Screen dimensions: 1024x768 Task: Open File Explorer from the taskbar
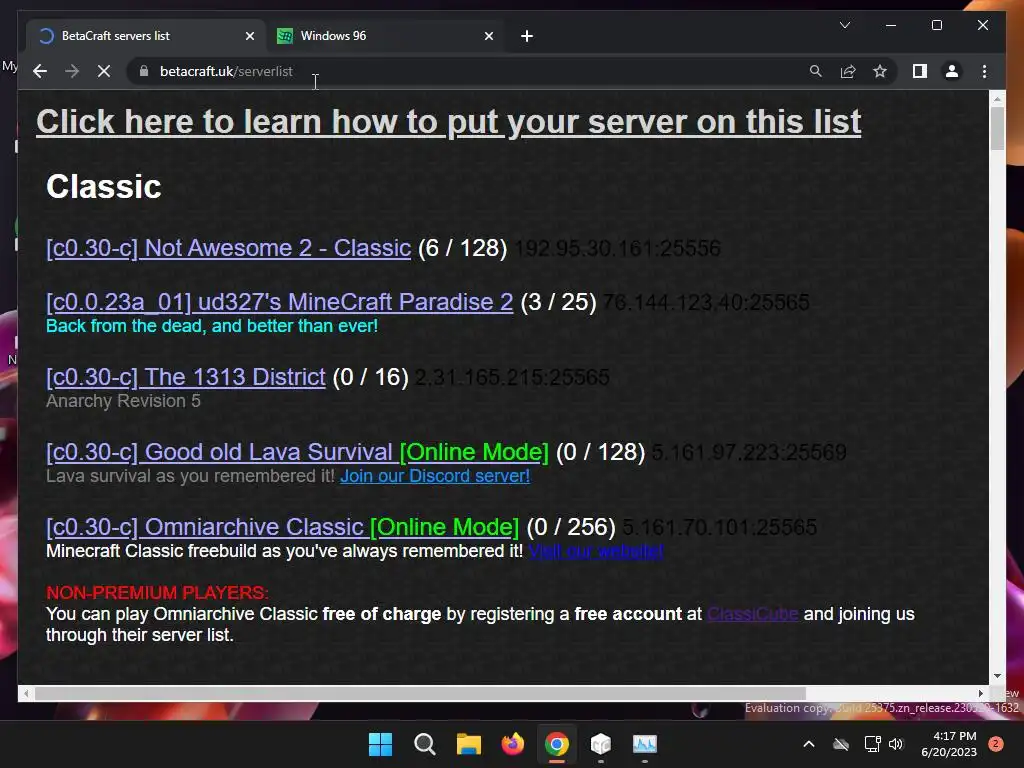pos(468,744)
